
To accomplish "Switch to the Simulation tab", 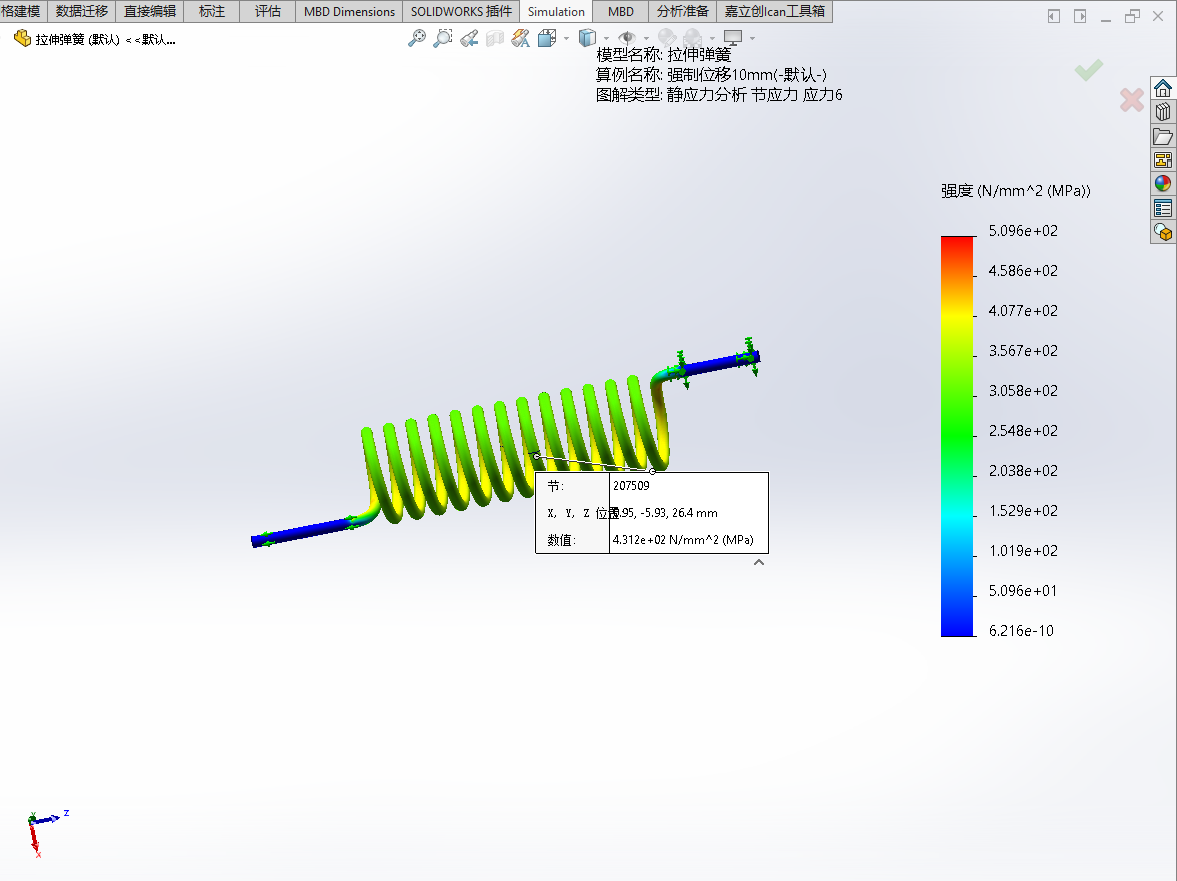I will pyautogui.click(x=556, y=12).
